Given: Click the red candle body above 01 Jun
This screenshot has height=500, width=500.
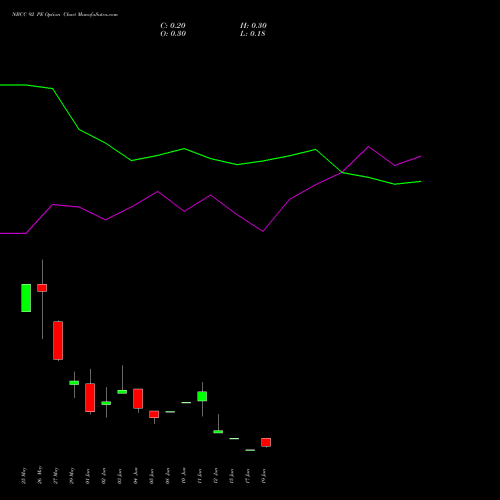Looking at the screenshot, I should tap(90, 398).
